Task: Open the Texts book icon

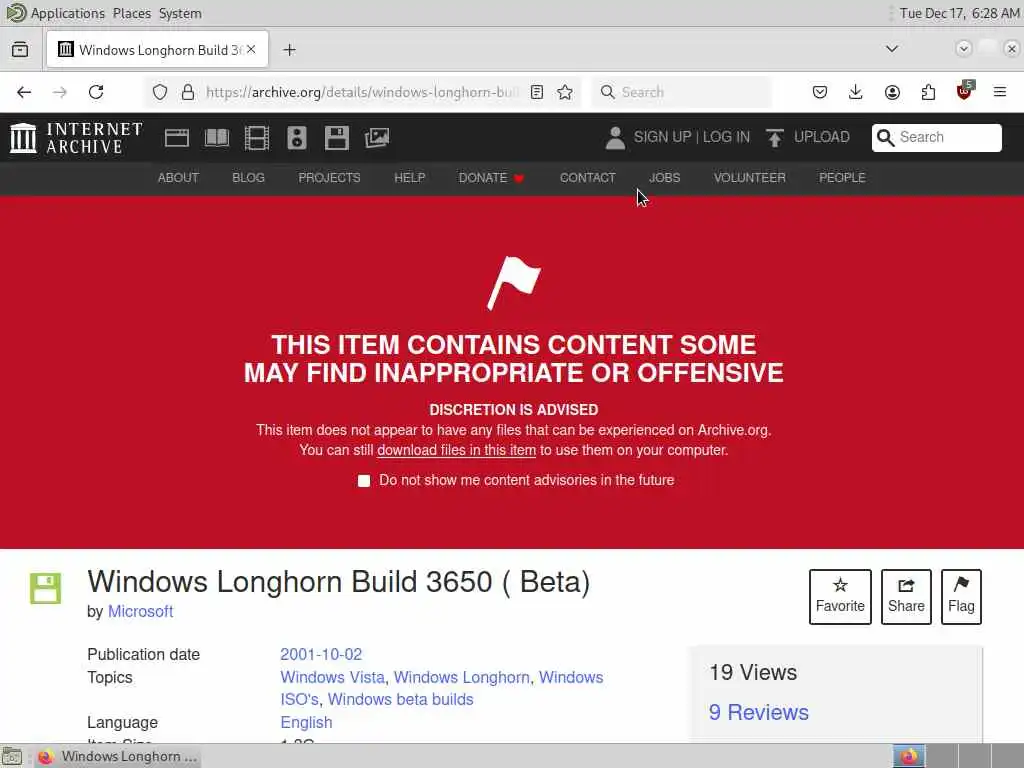Action: [217, 138]
